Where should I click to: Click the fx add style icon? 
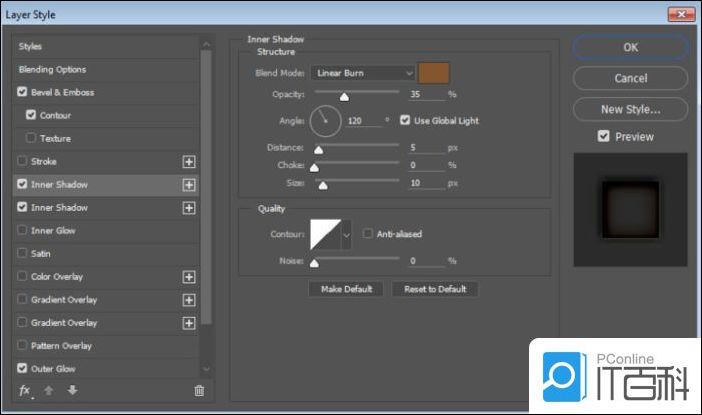[26, 391]
